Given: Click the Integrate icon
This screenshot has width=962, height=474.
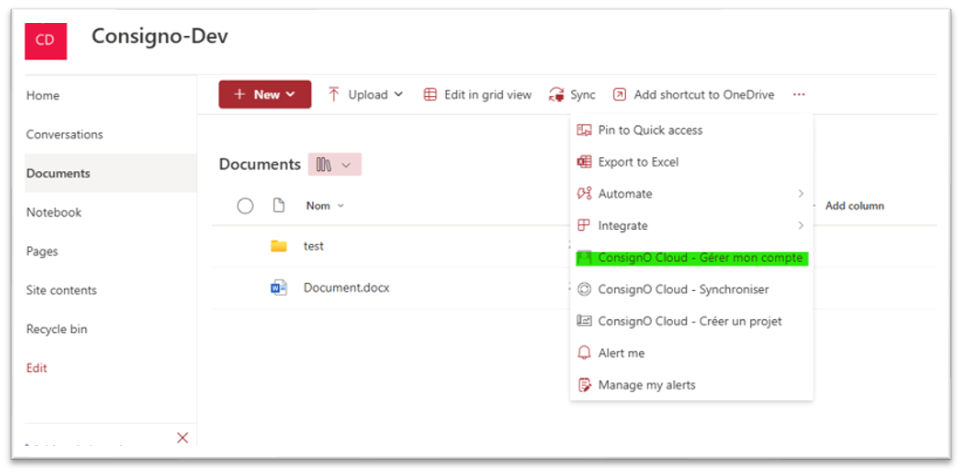Looking at the screenshot, I should [585, 226].
